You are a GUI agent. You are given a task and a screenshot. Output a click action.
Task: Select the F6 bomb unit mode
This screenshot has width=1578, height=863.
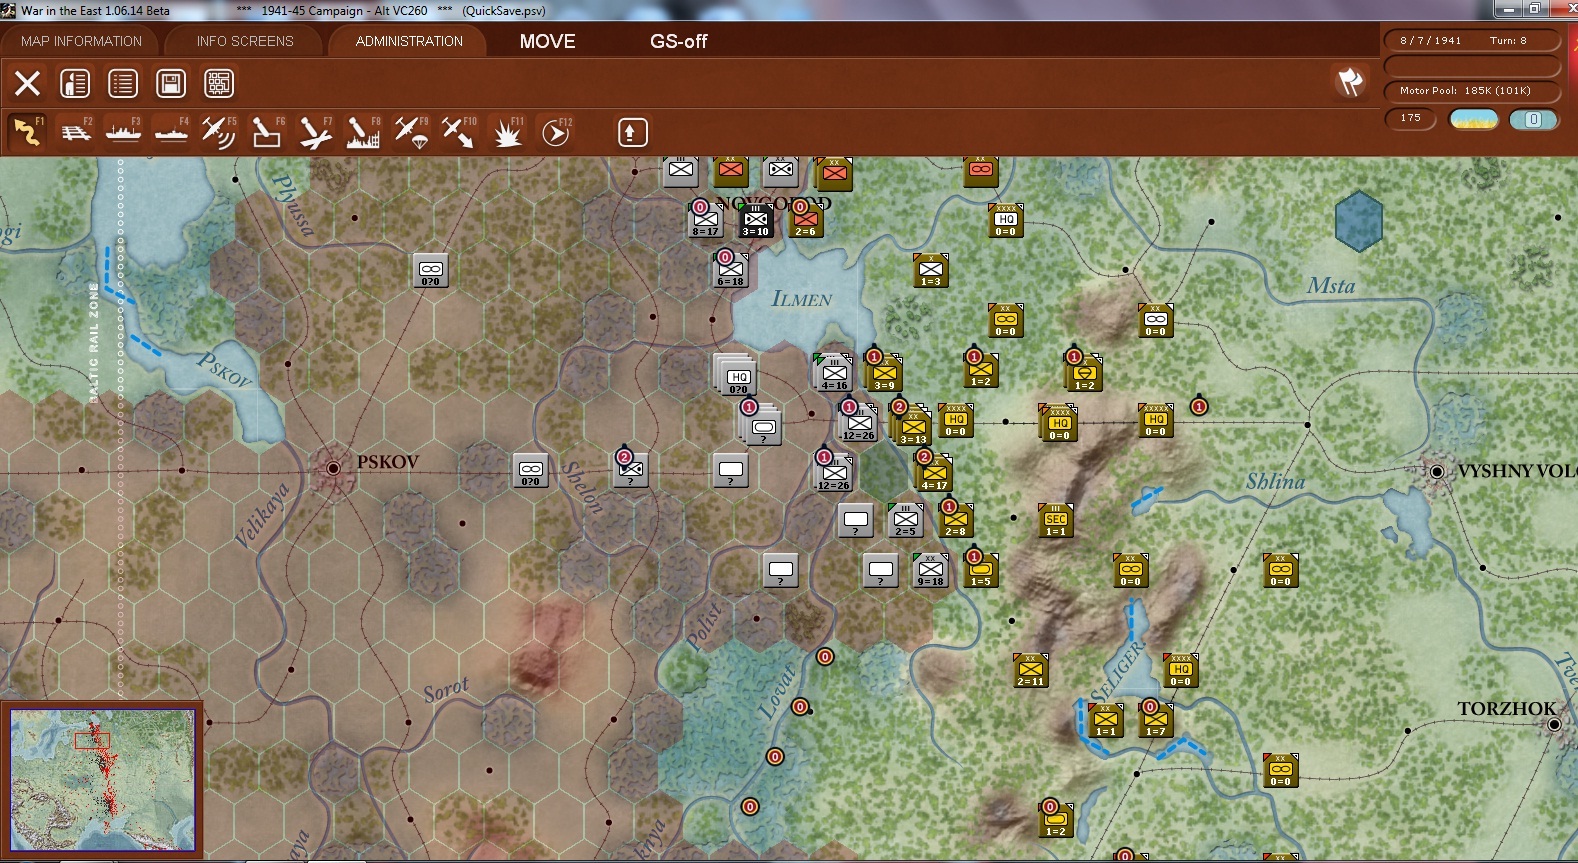coord(267,132)
